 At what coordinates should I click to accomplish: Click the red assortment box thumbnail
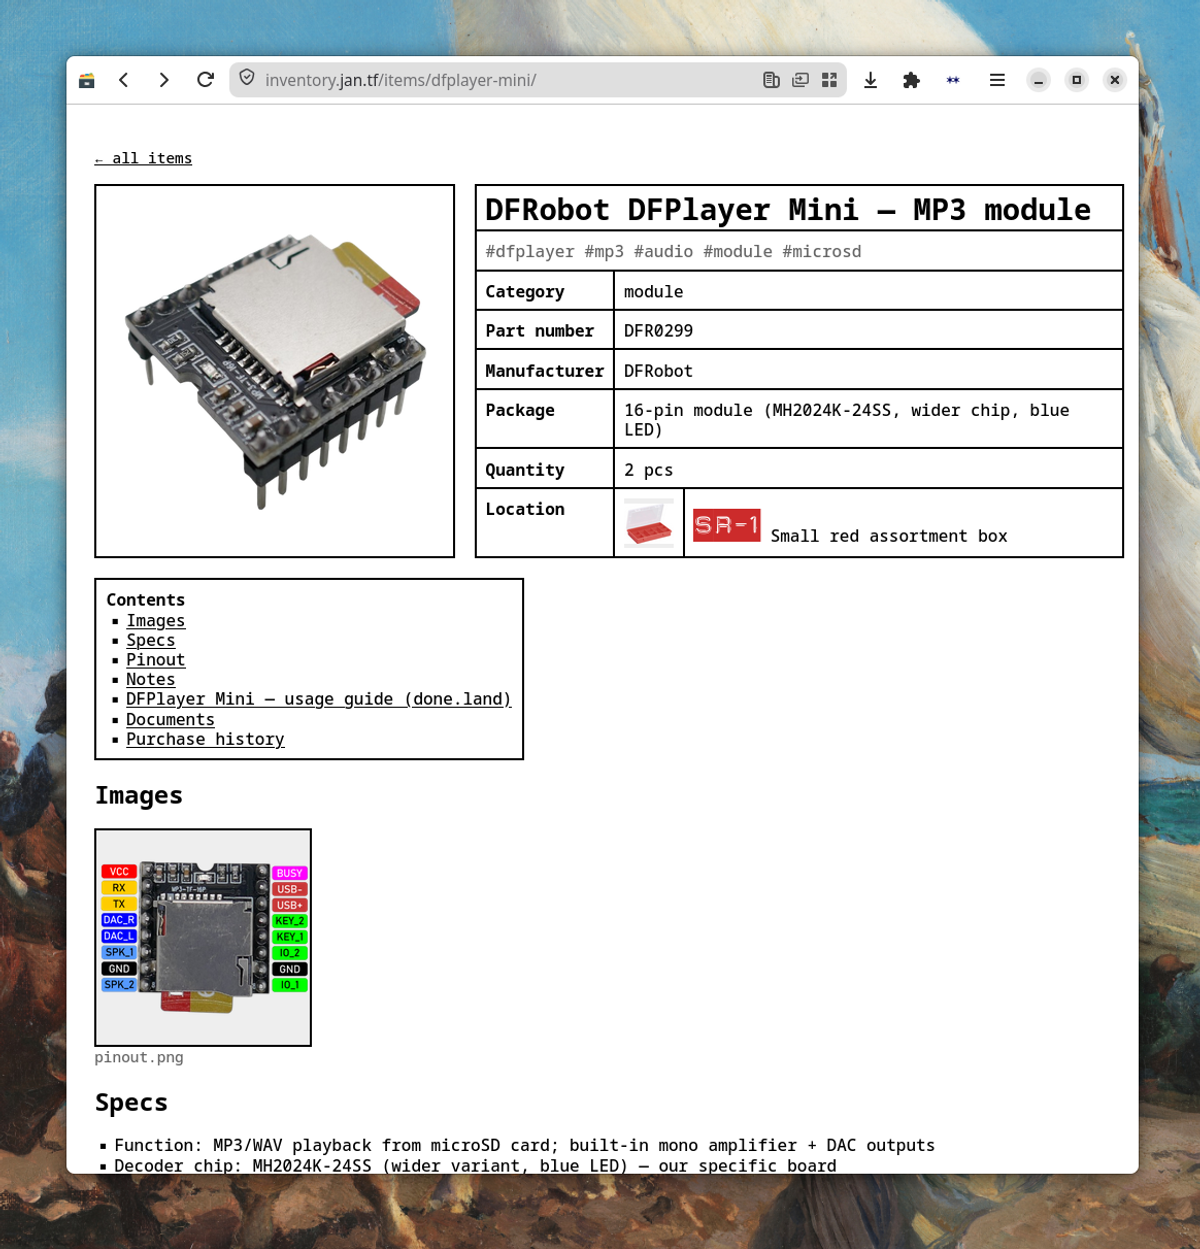[x=649, y=523]
